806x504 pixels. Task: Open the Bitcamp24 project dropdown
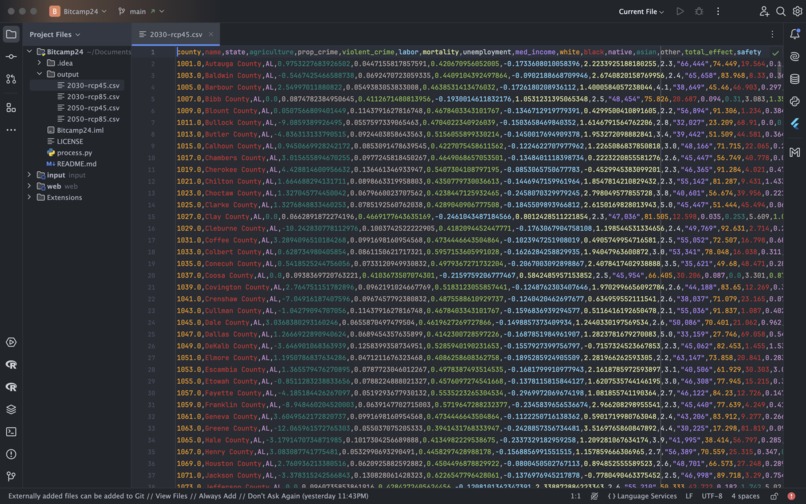[78, 11]
